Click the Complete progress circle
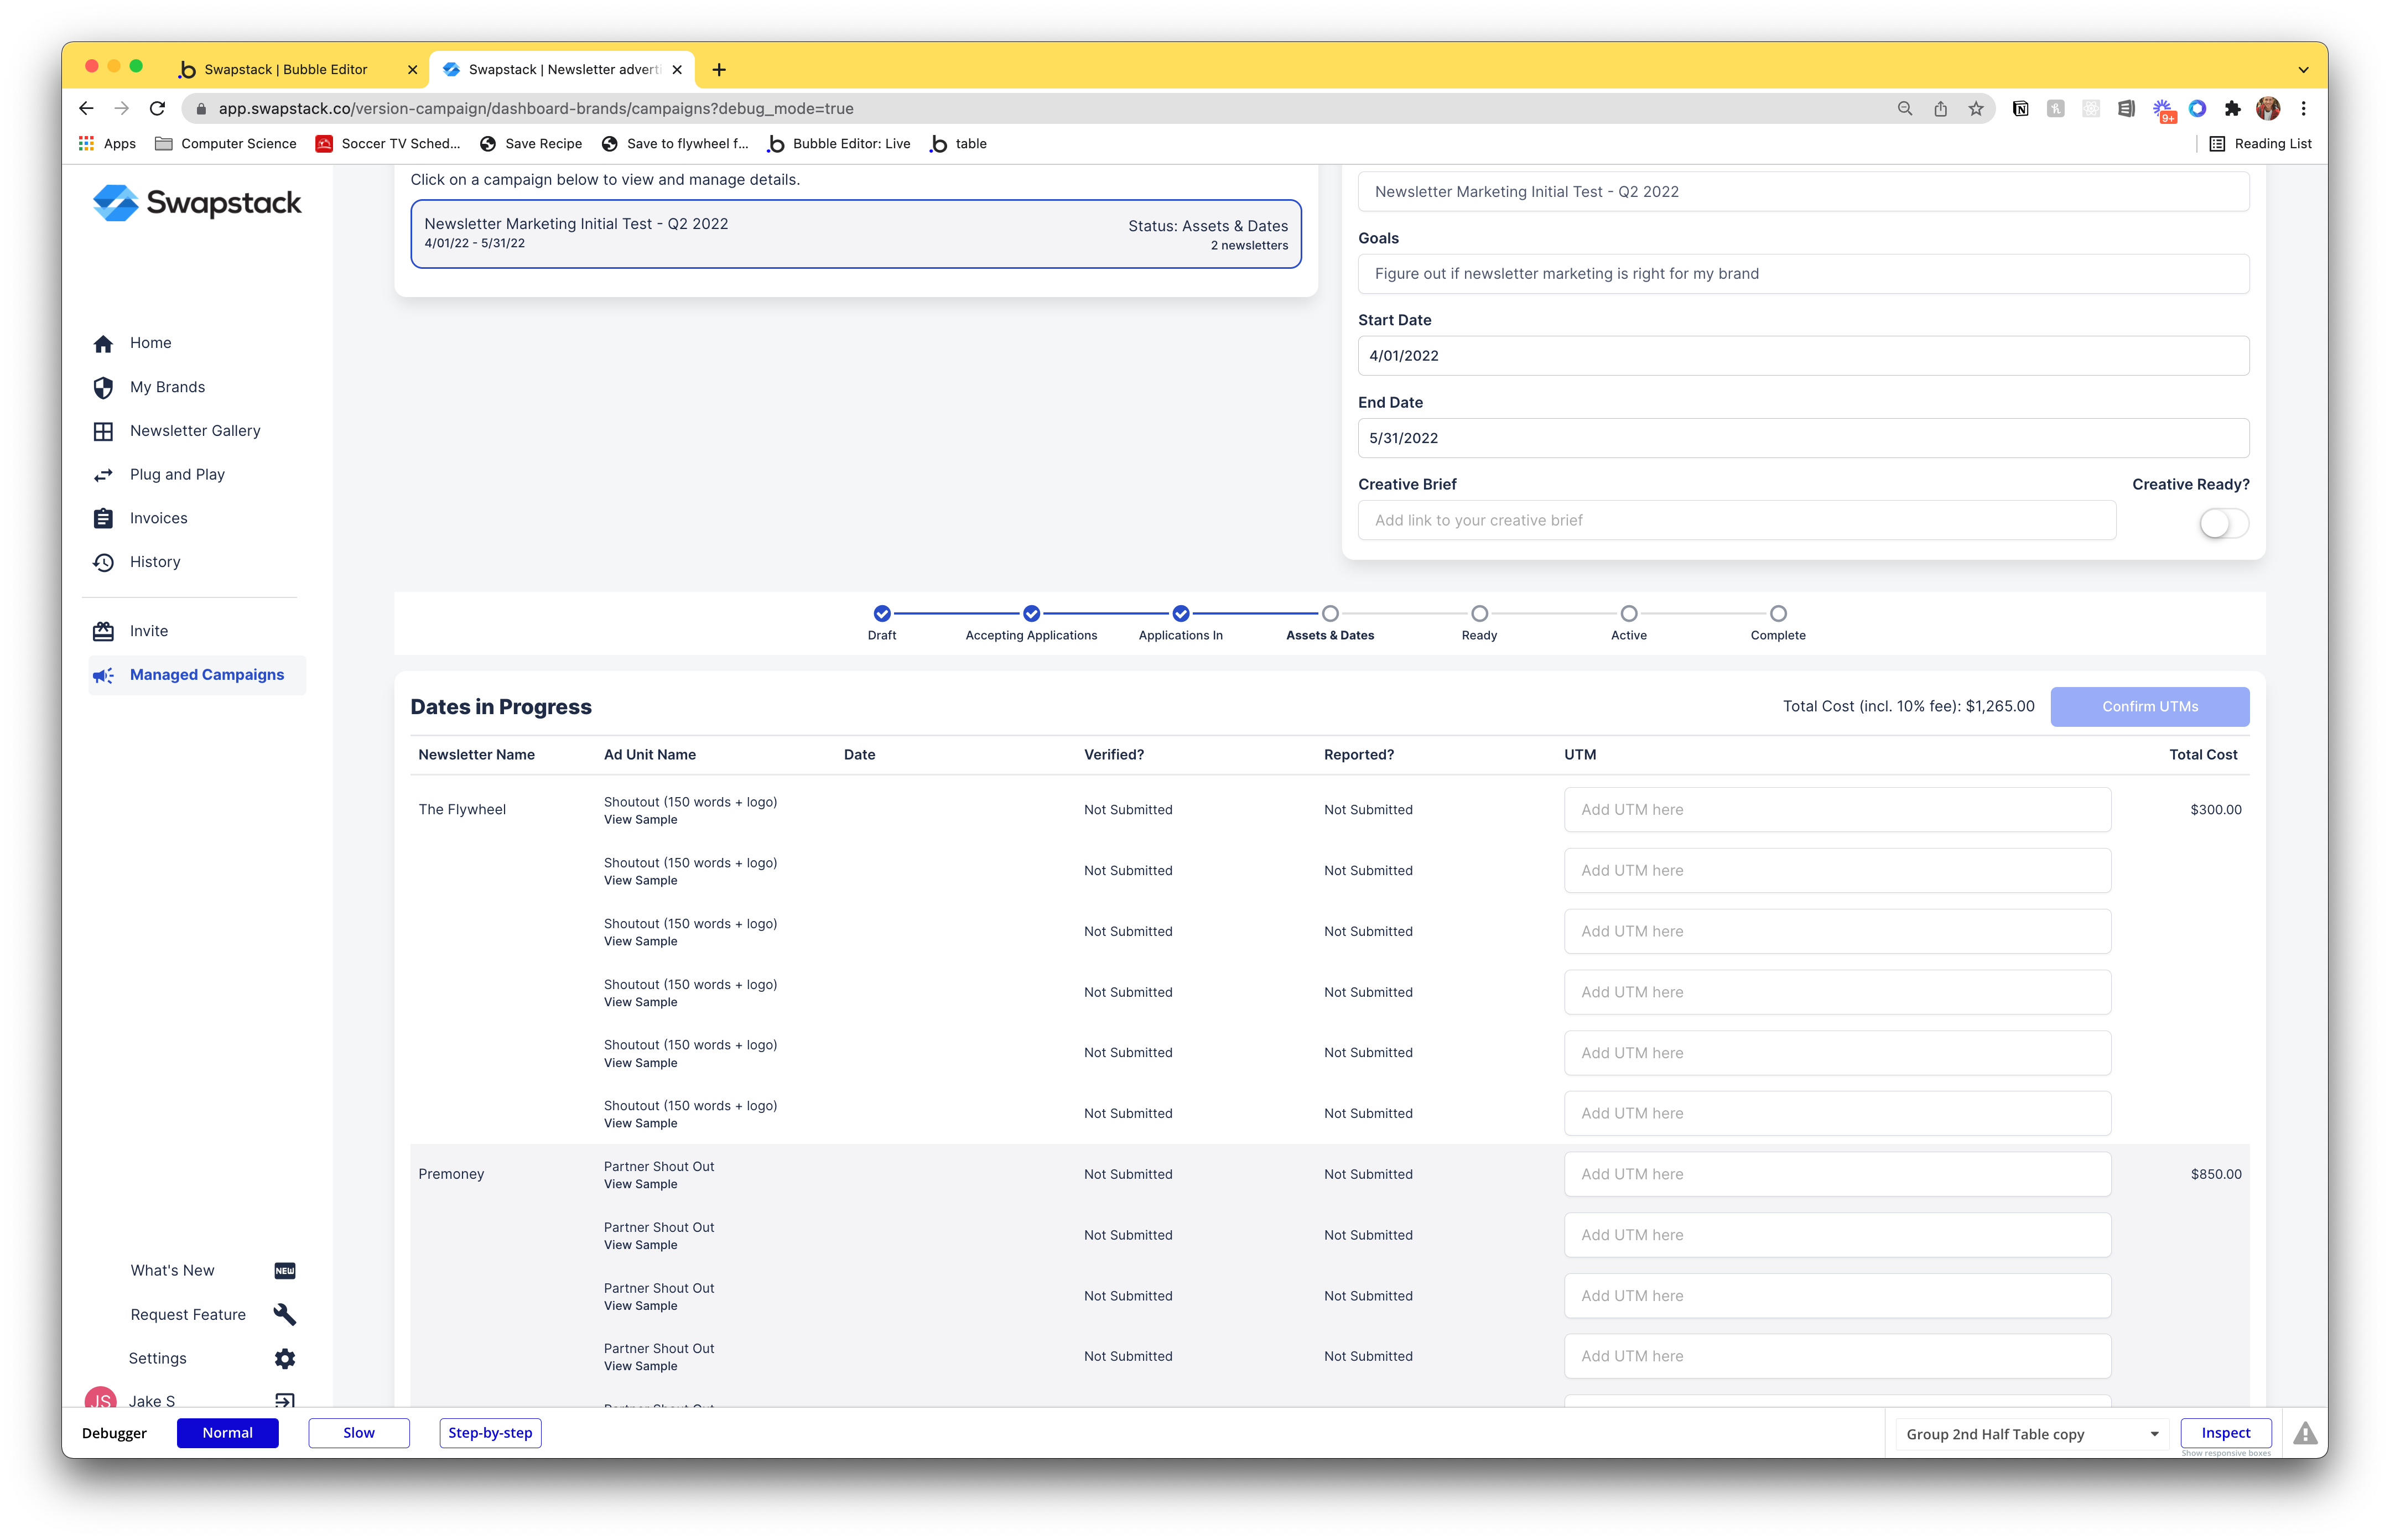2390x1540 pixels. tap(1777, 613)
